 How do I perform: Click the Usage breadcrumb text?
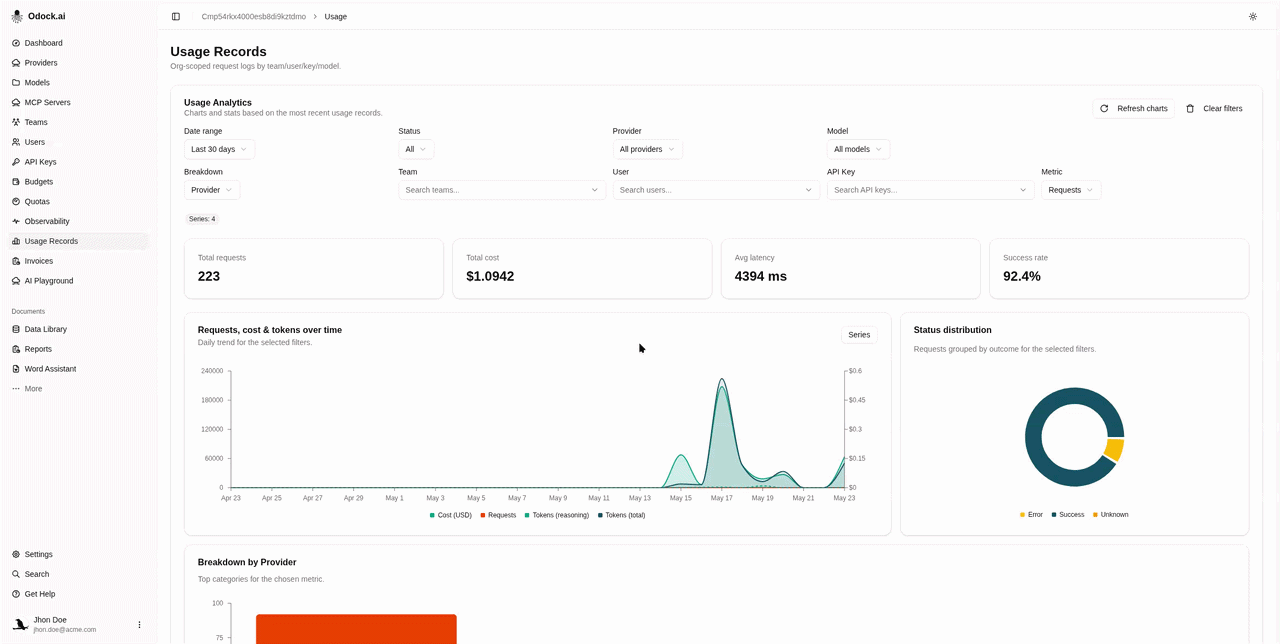(x=336, y=16)
